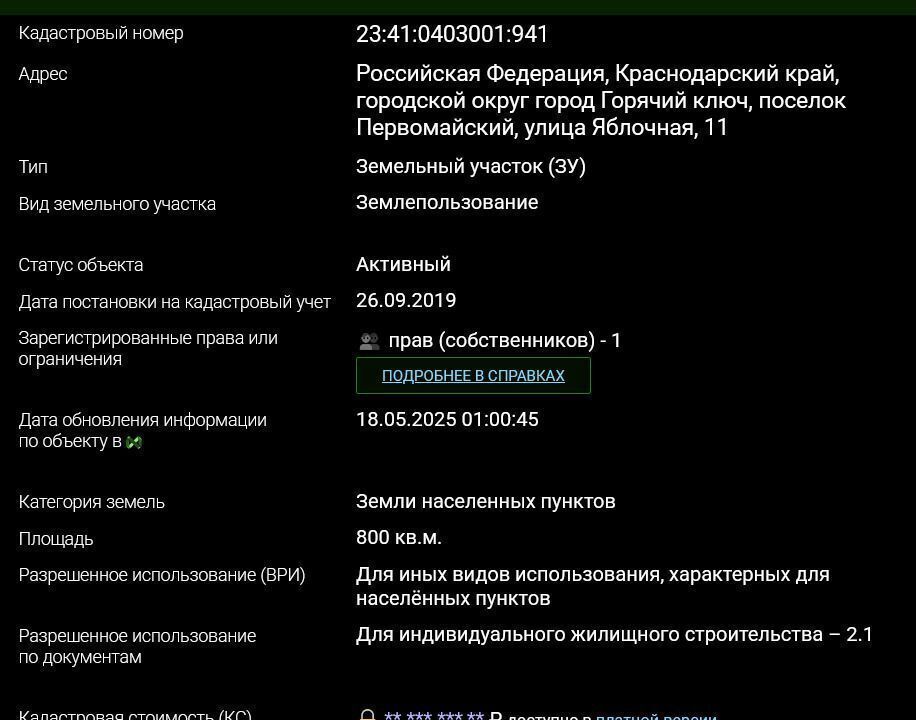Click the label Зарегистрированные права или ограничения

[148, 348]
